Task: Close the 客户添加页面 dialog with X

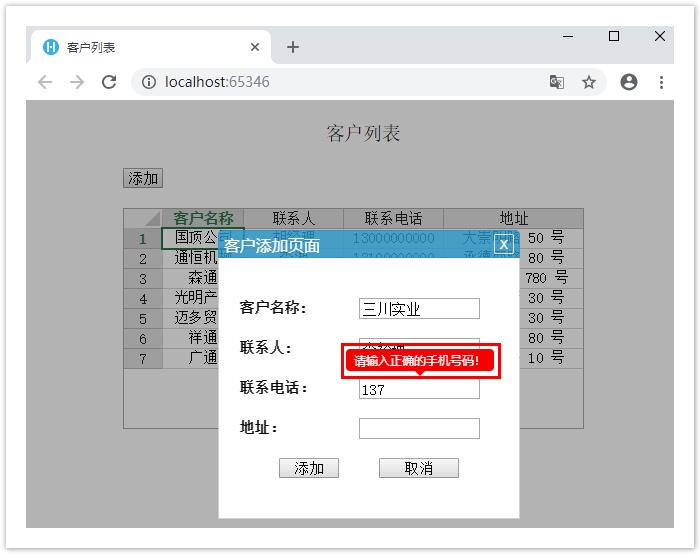Action: (504, 244)
